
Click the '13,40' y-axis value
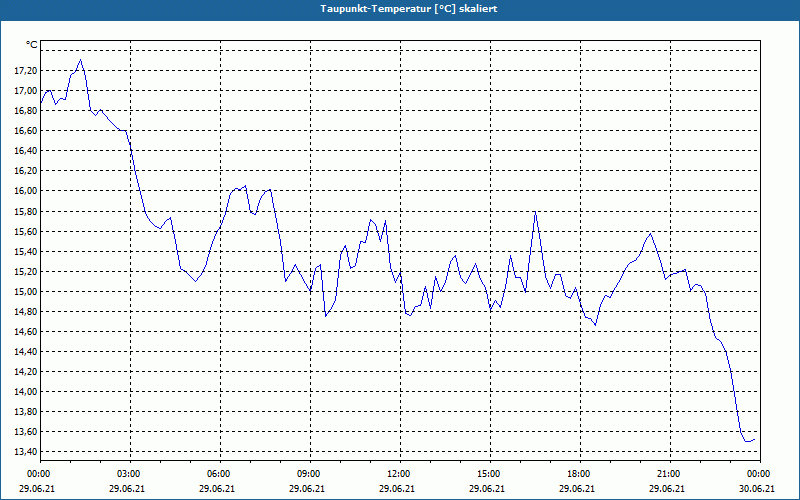[26, 452]
